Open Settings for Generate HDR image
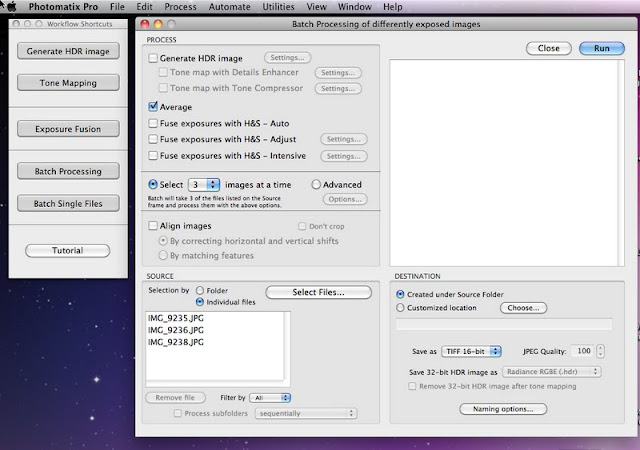The width and height of the screenshot is (640, 450). (287, 58)
